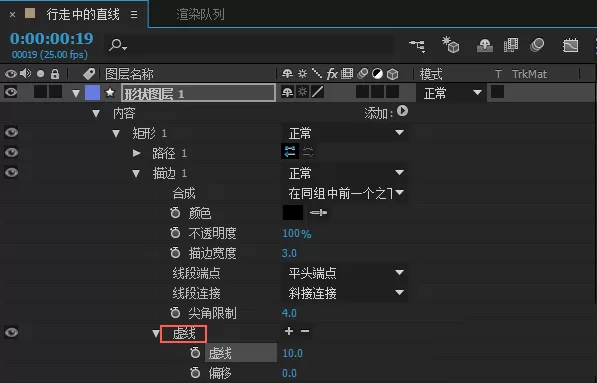Screen dimensions: 597x383
Task: Toggle visibility of 矩形 1
Action: pos(11,132)
